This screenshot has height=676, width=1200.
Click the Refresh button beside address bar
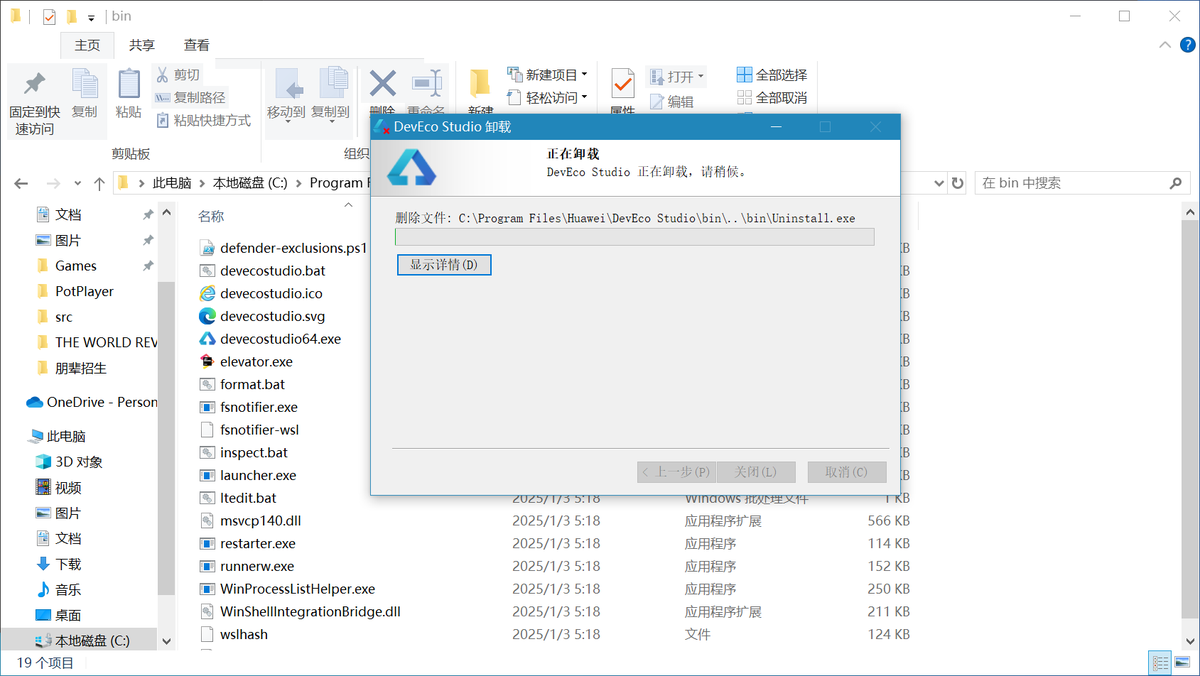[x=958, y=184]
